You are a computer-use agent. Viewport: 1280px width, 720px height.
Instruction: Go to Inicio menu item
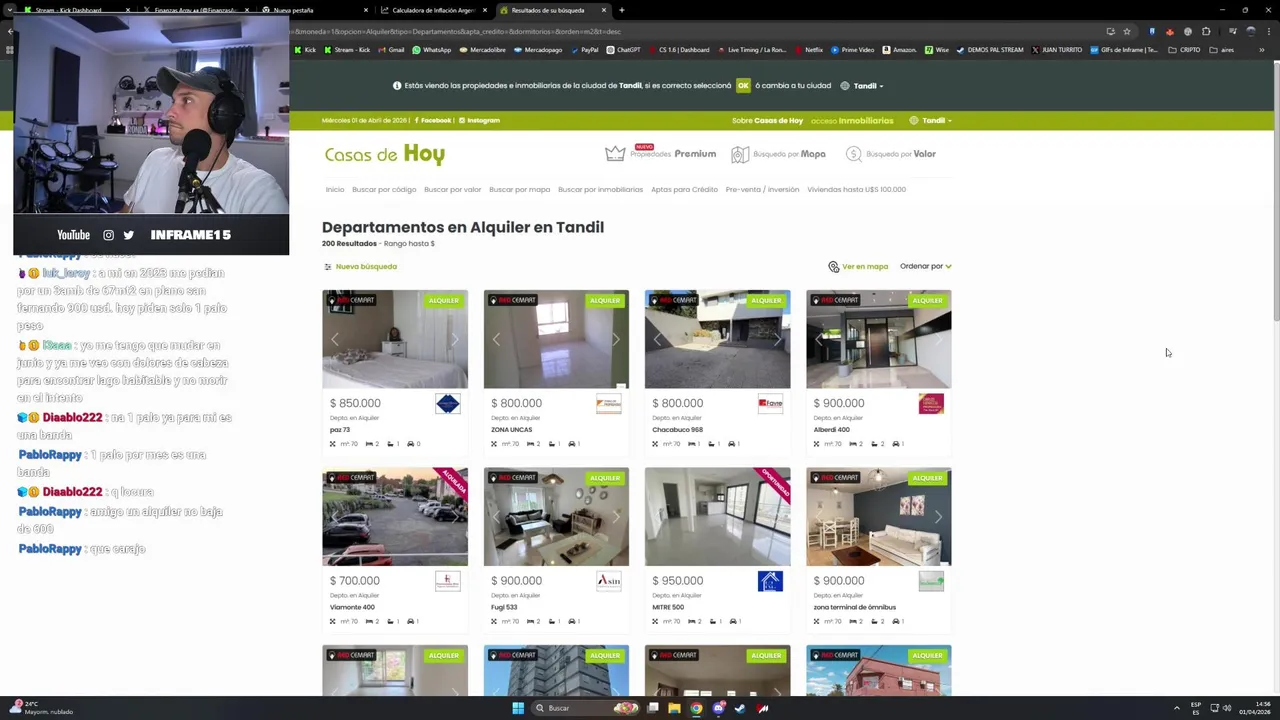(335, 190)
